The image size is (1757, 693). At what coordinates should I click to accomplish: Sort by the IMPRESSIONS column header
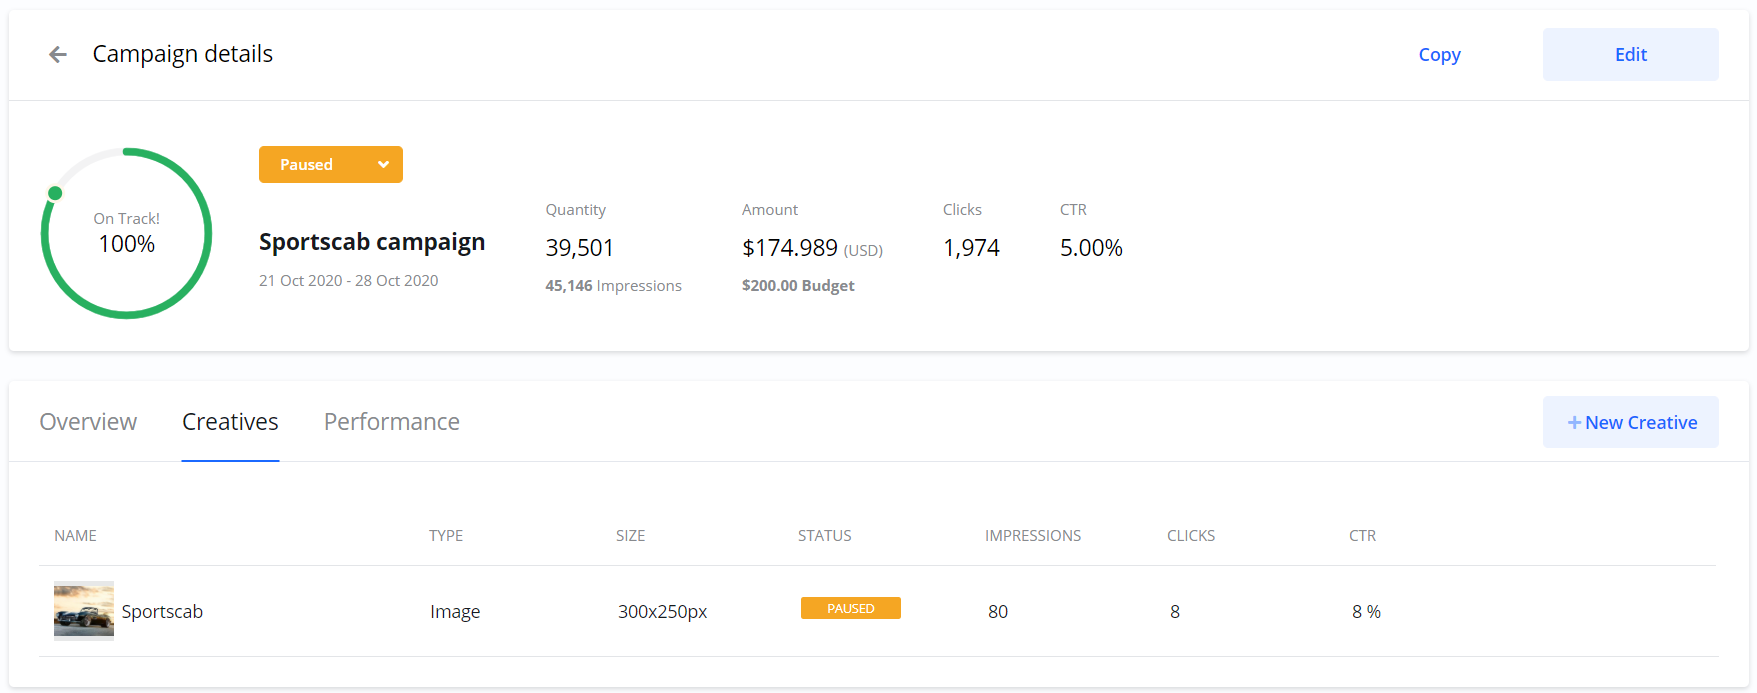click(1032, 536)
